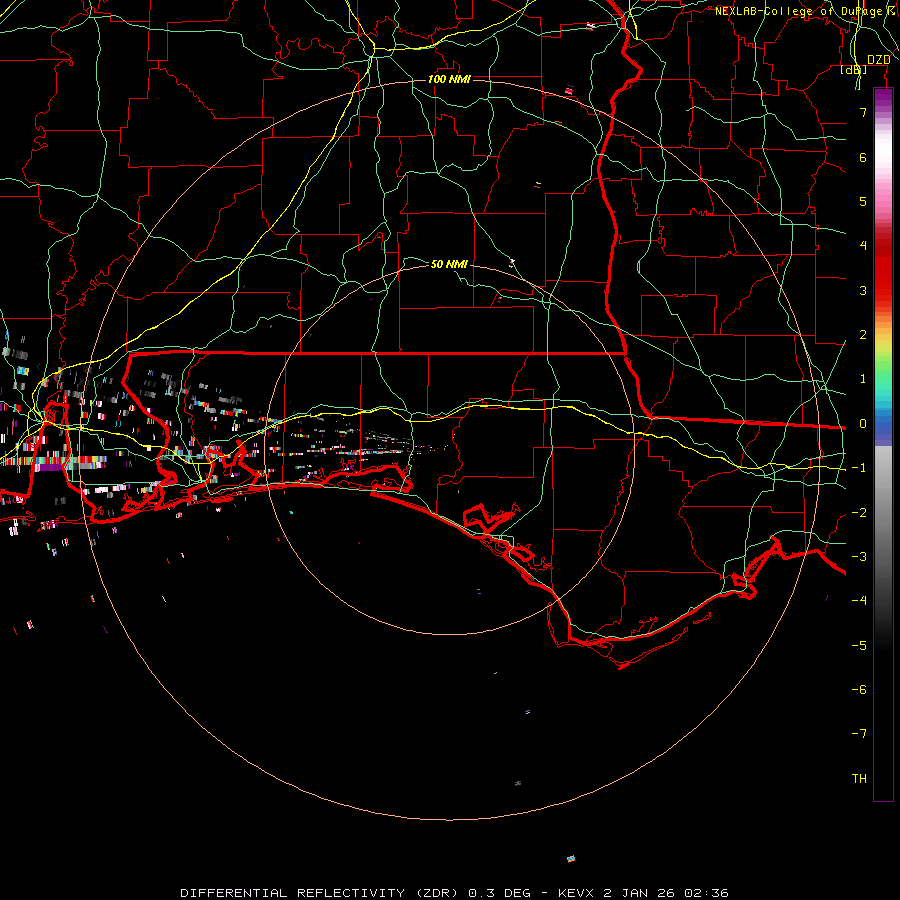900x900 pixels.
Task: Click the "-1" value on color scale
Action: tap(859, 468)
